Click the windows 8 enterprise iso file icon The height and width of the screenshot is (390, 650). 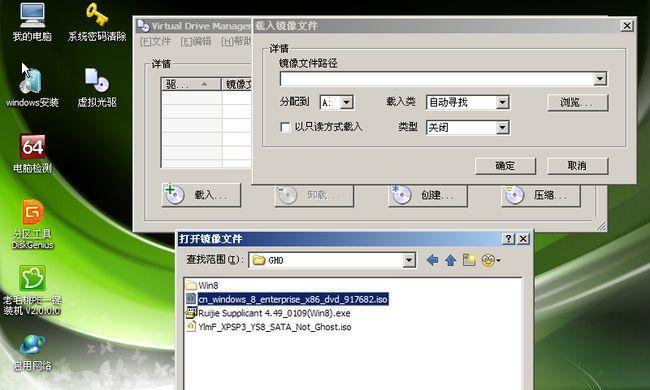tap(191, 299)
